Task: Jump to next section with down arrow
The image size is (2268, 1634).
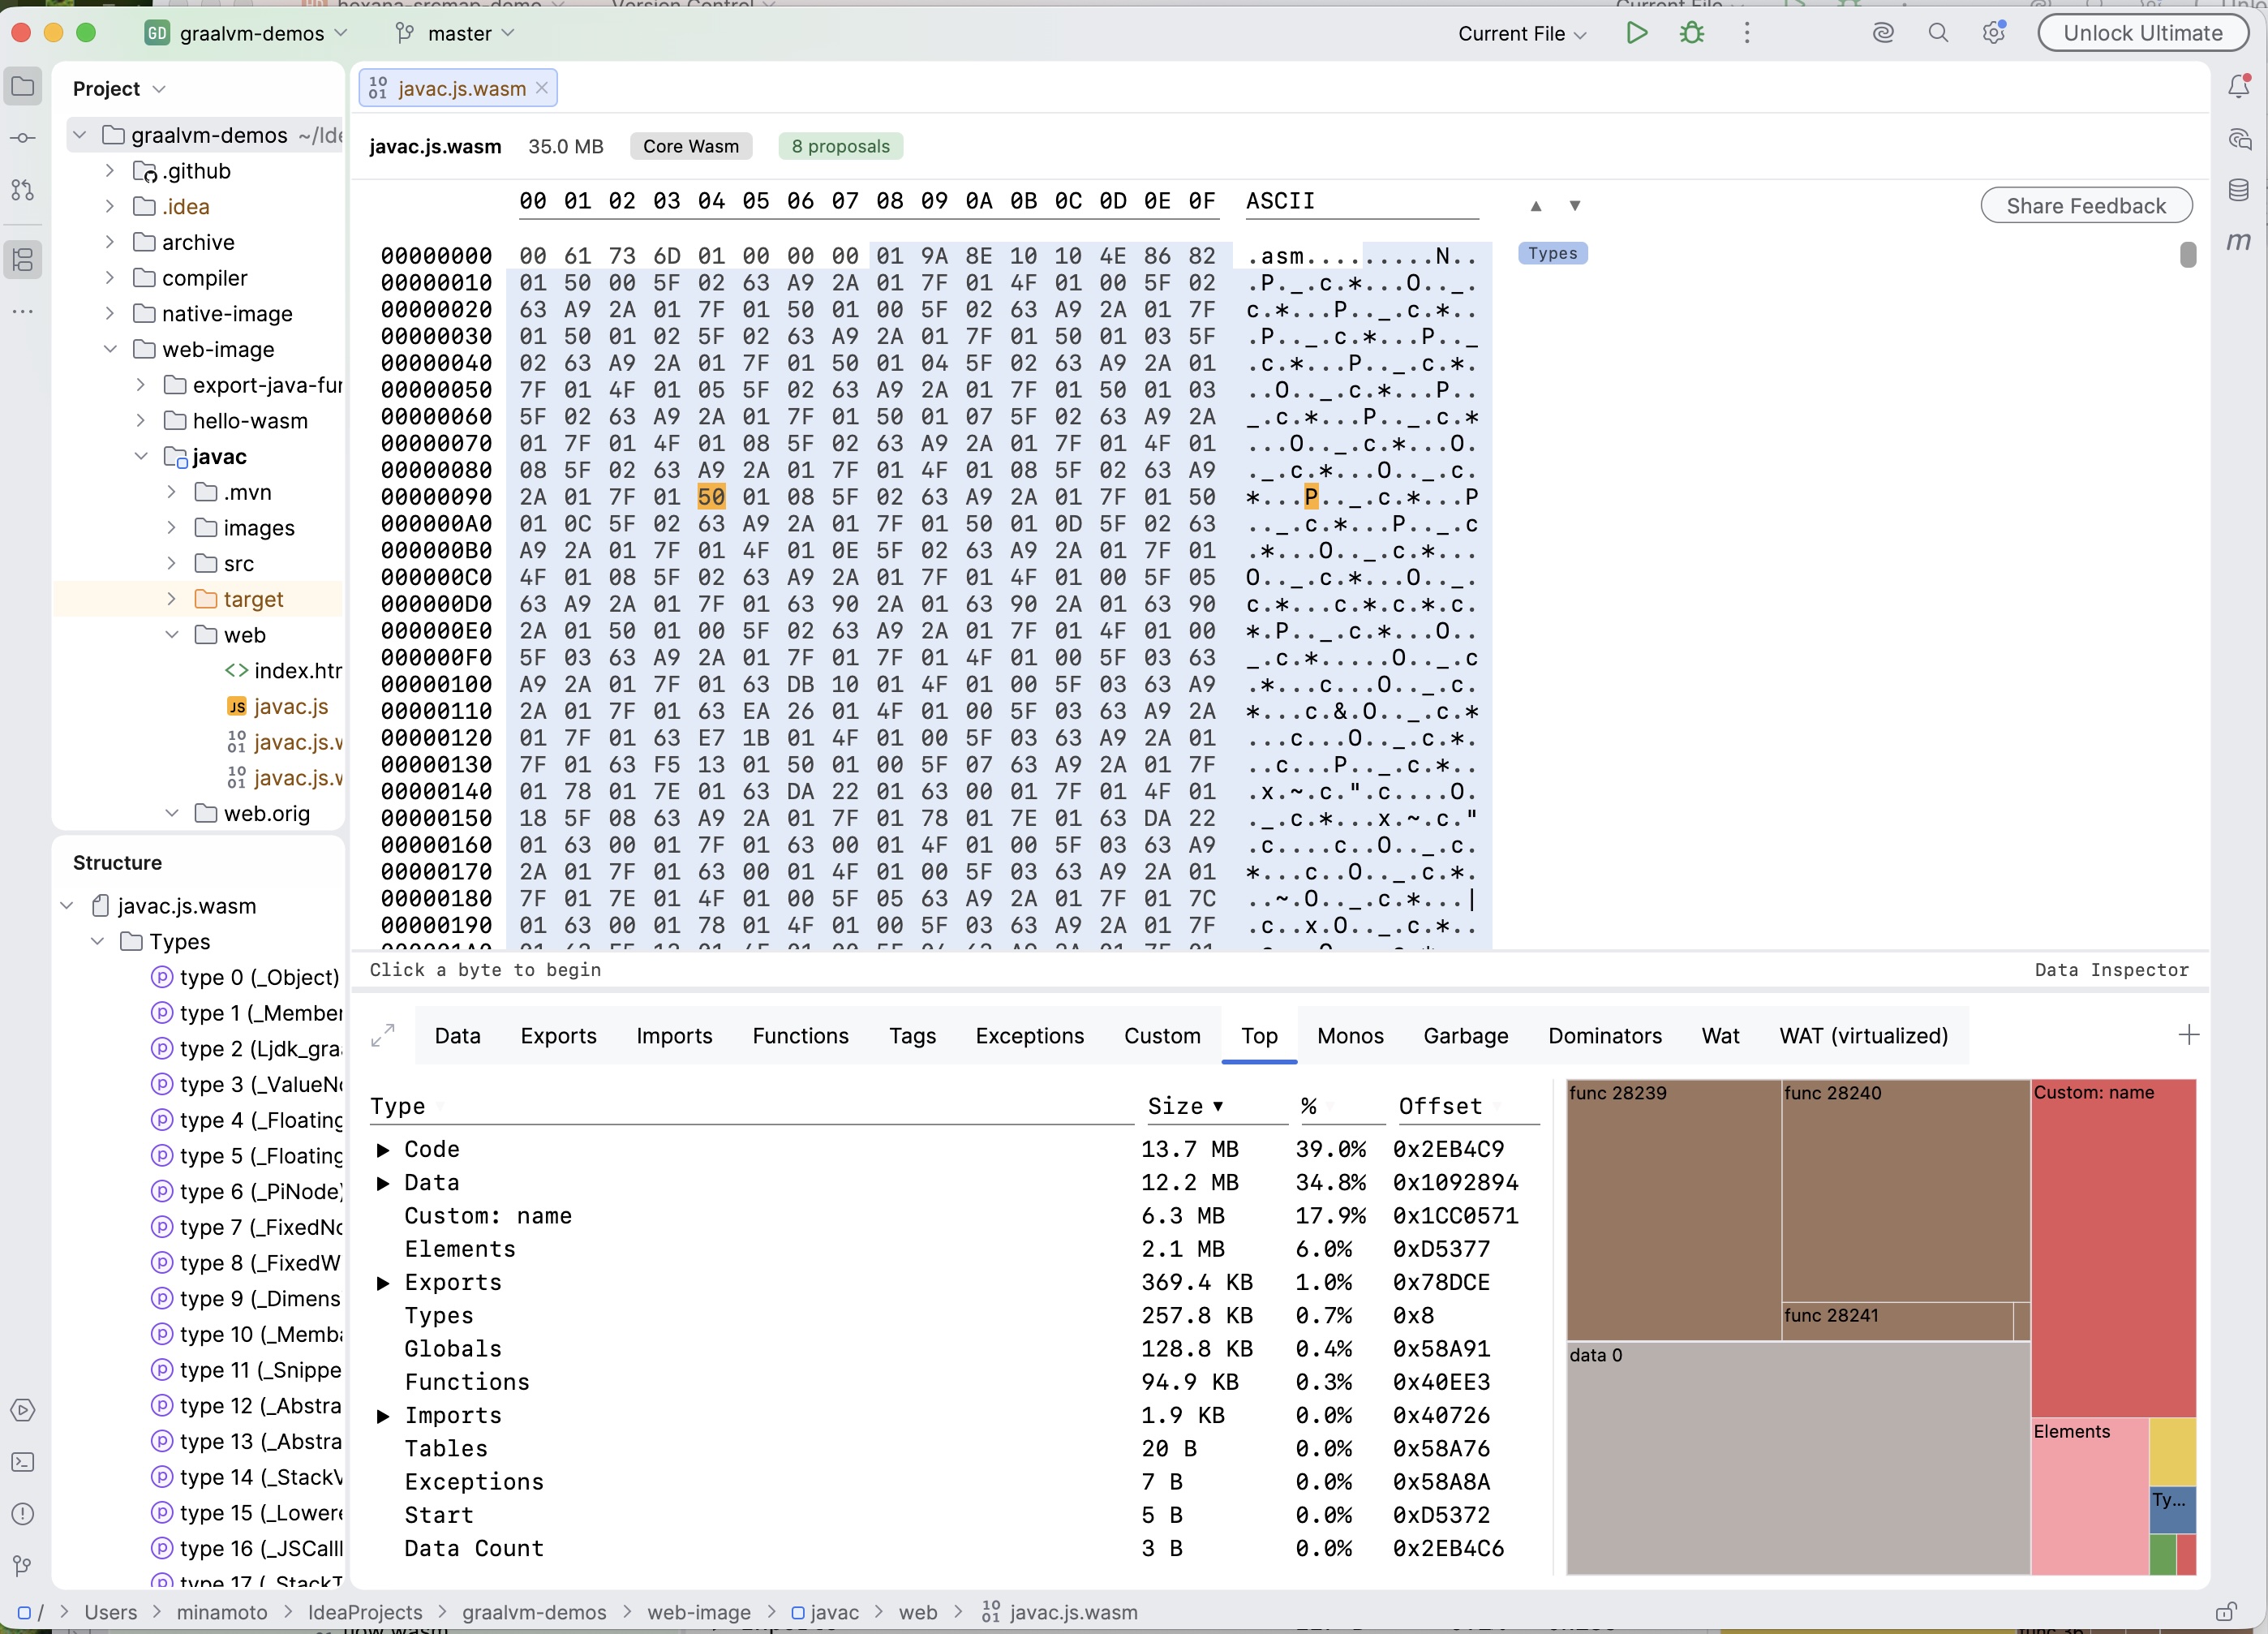Action: click(1575, 206)
